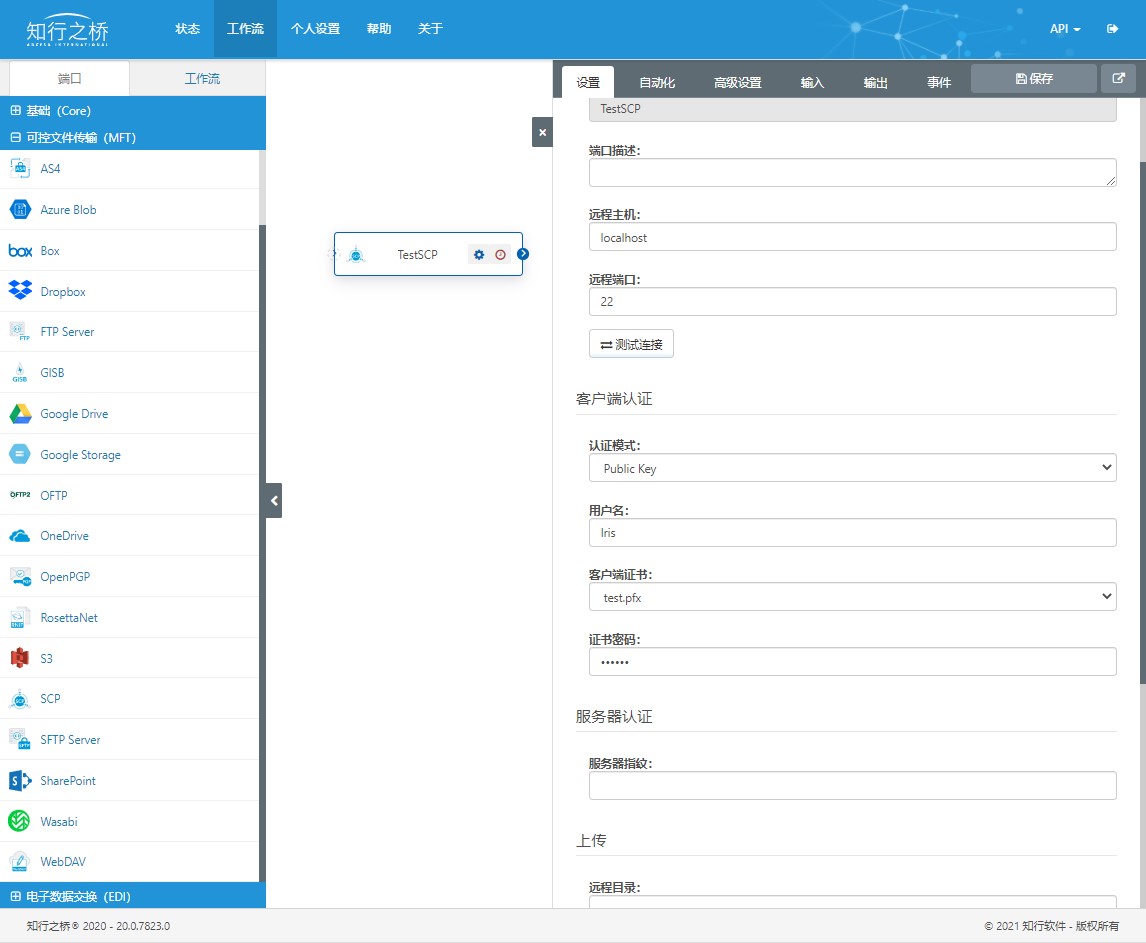Screen dimensions: 1146x943
Task: Select the WebDAV connector icon
Action: click(20, 862)
